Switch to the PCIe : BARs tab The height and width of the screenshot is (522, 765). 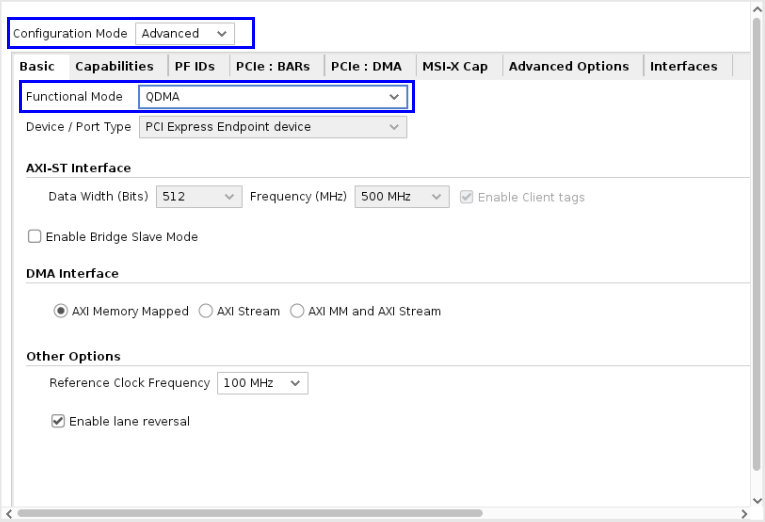[x=272, y=66]
